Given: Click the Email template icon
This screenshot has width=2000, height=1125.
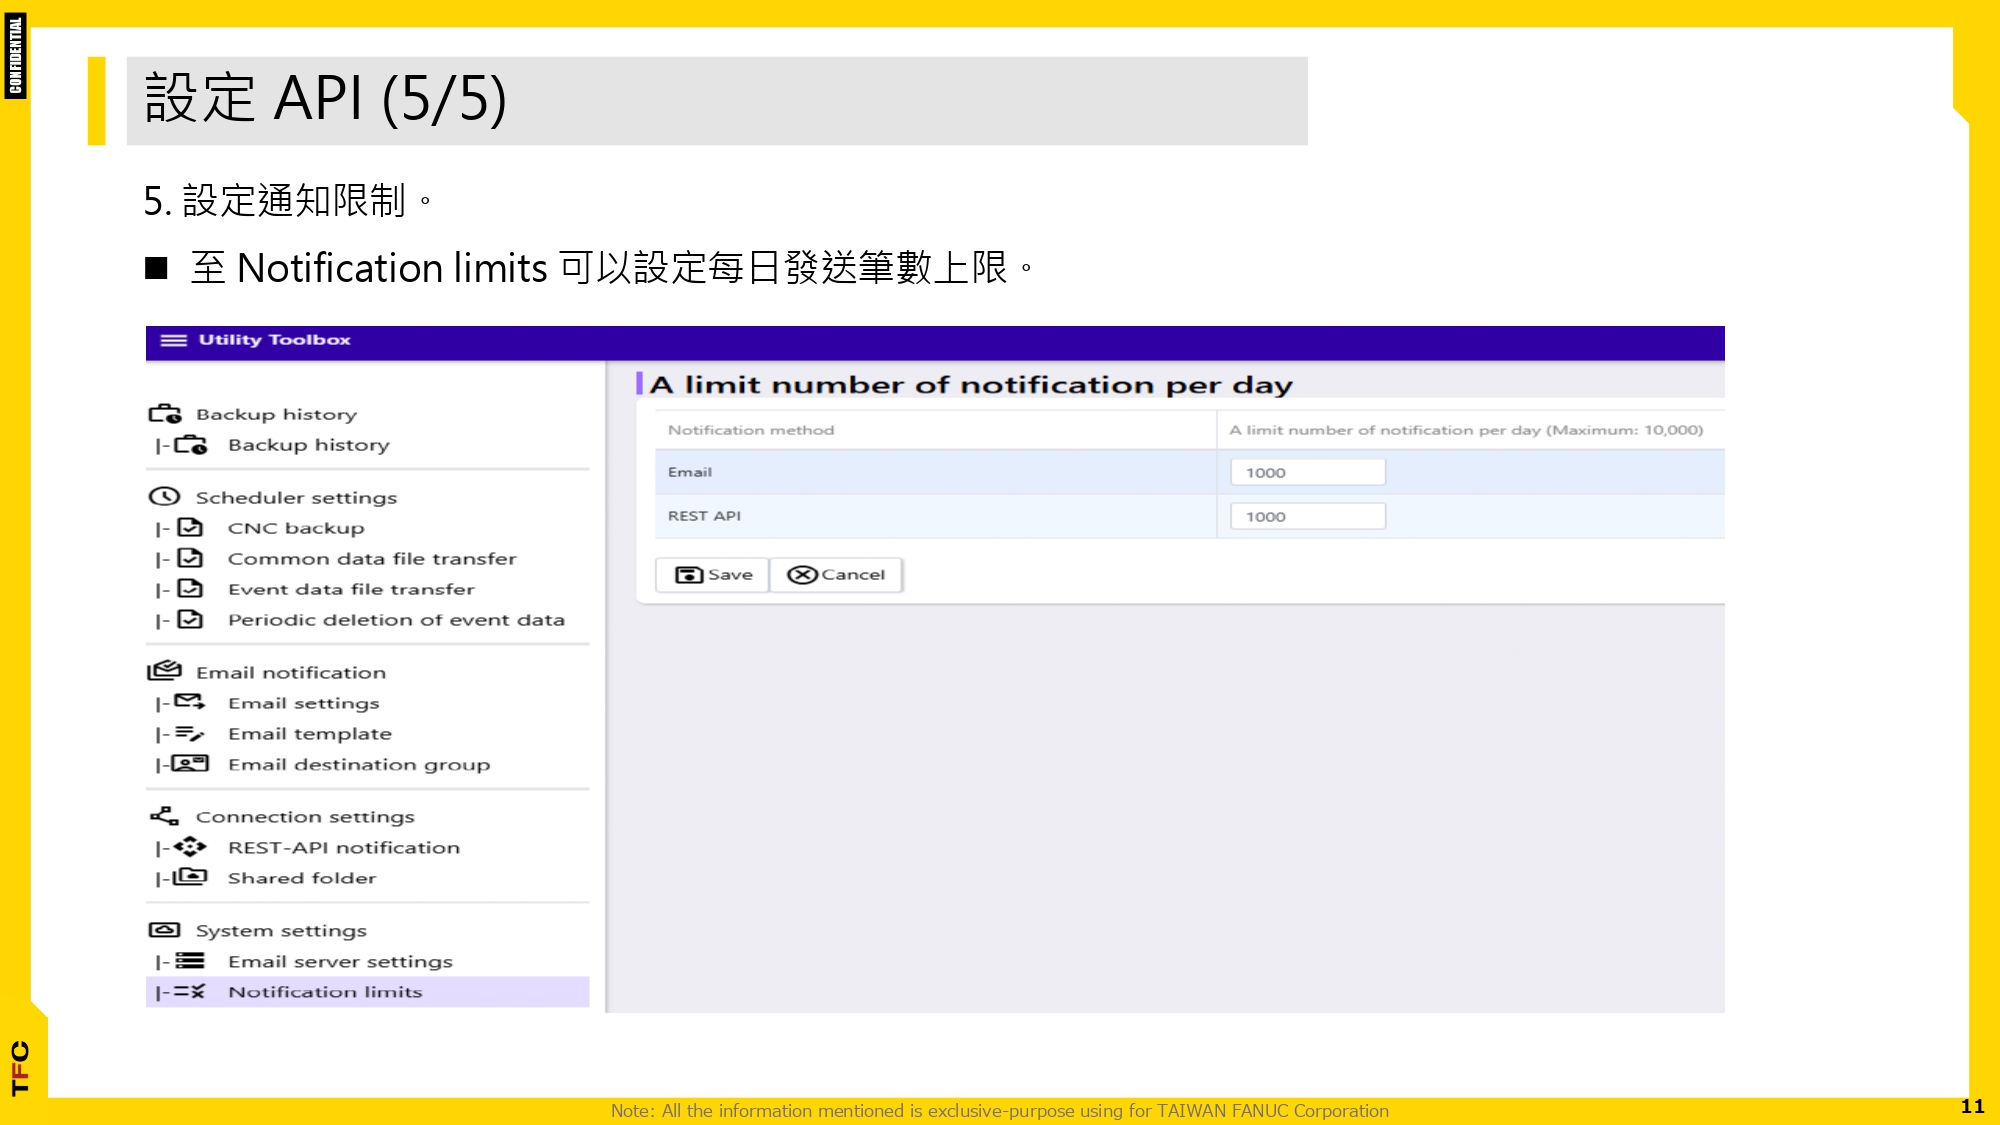Looking at the screenshot, I should (x=190, y=733).
